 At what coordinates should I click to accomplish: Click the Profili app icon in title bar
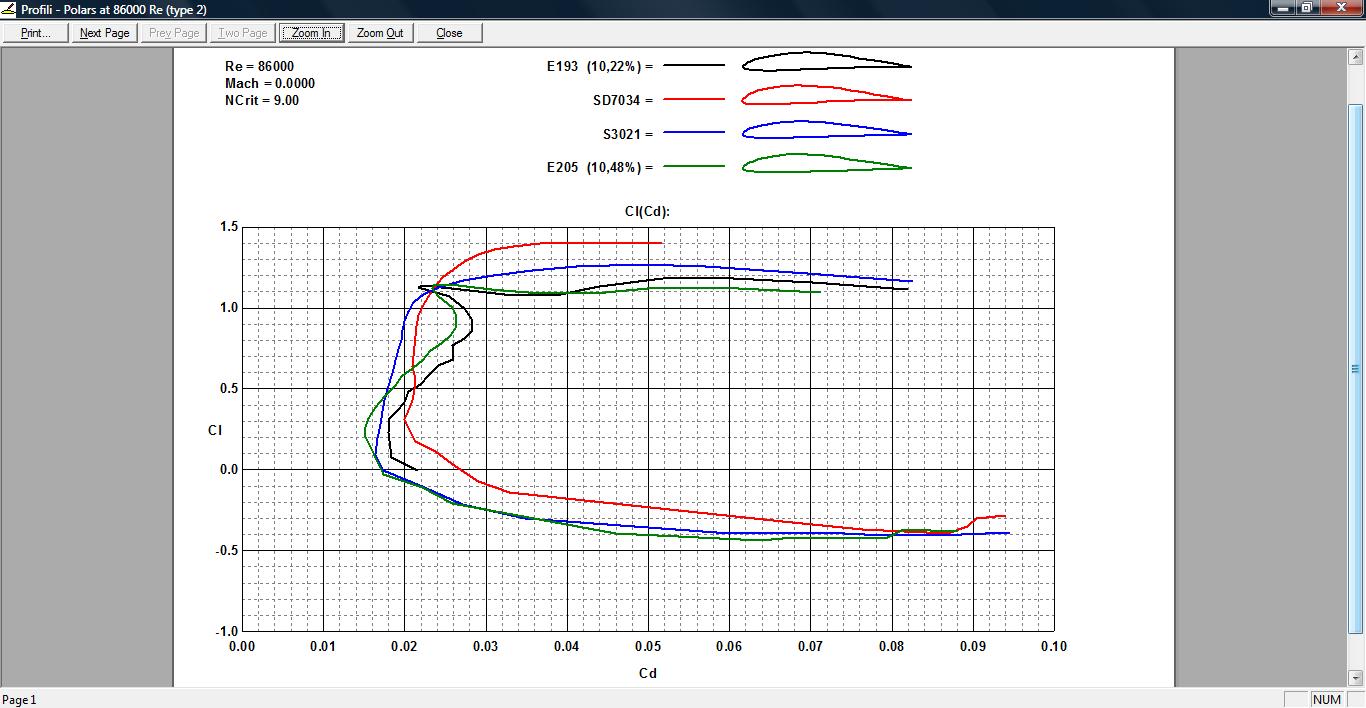[9, 8]
